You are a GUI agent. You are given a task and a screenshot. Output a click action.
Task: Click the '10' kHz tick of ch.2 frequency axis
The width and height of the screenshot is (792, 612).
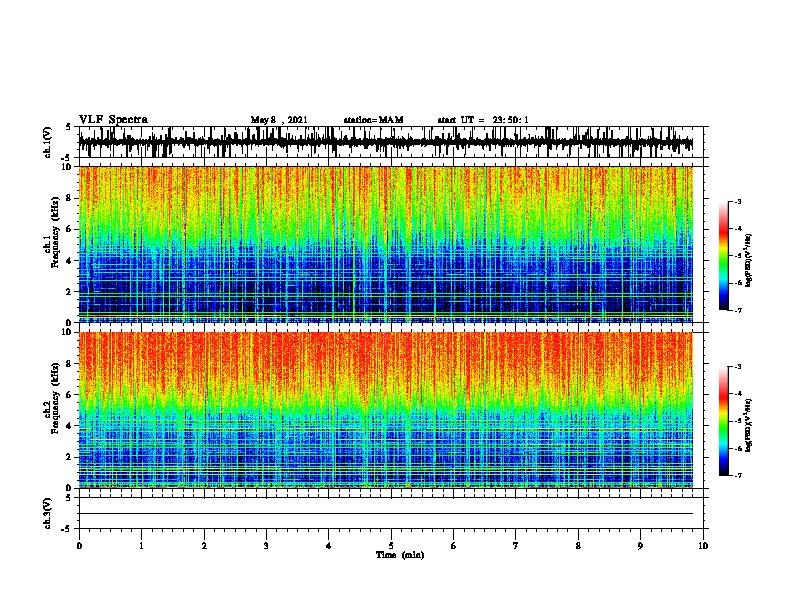tap(67, 332)
